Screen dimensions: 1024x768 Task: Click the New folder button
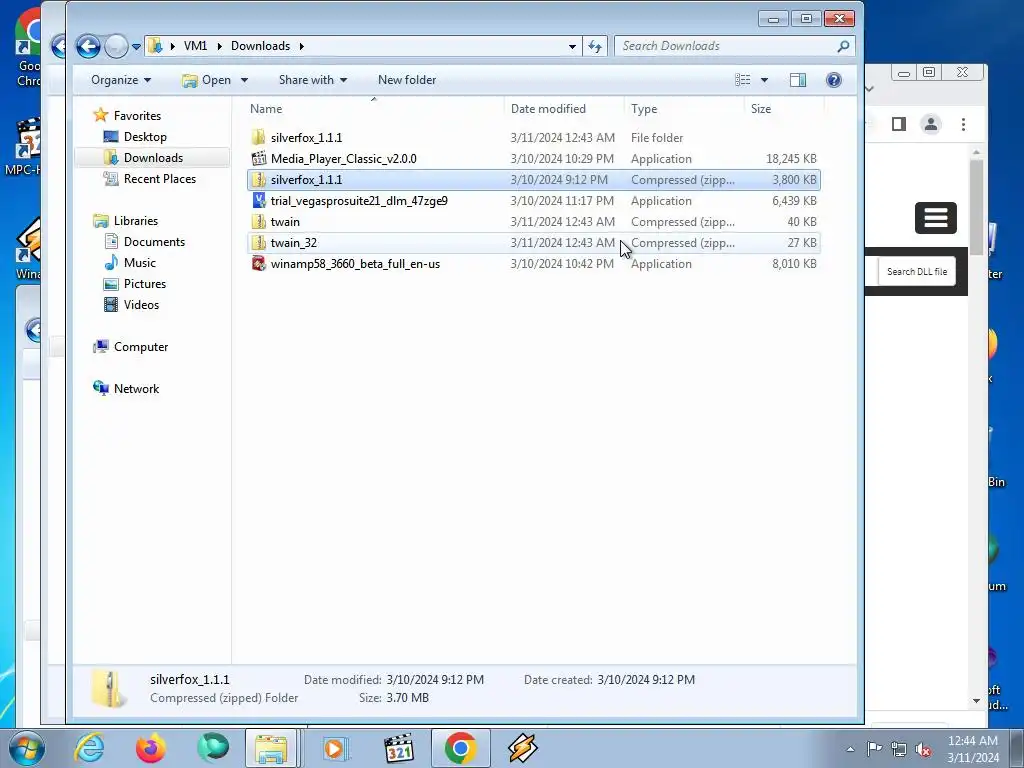(406, 80)
